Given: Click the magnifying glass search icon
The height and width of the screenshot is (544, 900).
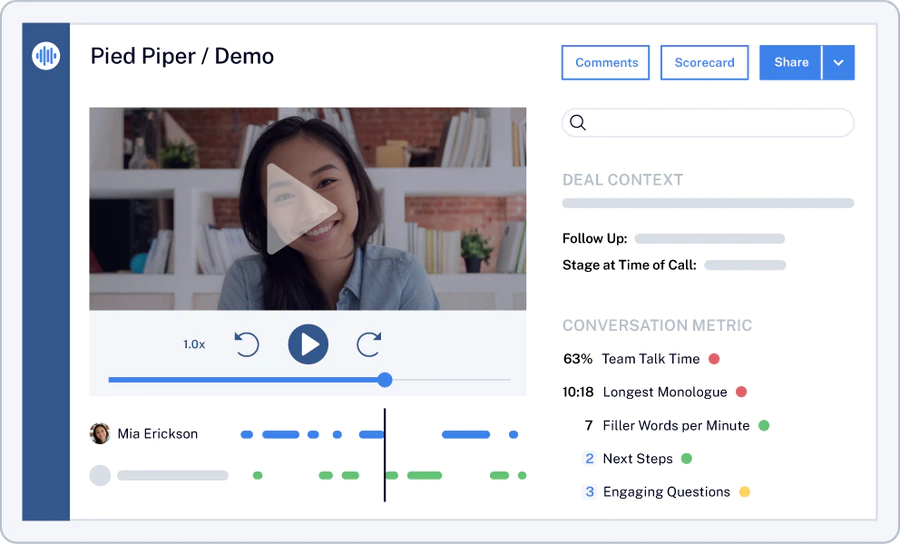Looking at the screenshot, I should [578, 122].
